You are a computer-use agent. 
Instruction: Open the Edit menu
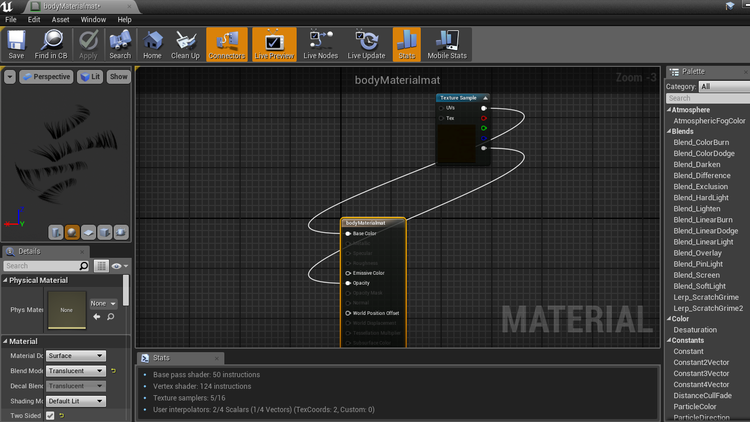[34, 20]
